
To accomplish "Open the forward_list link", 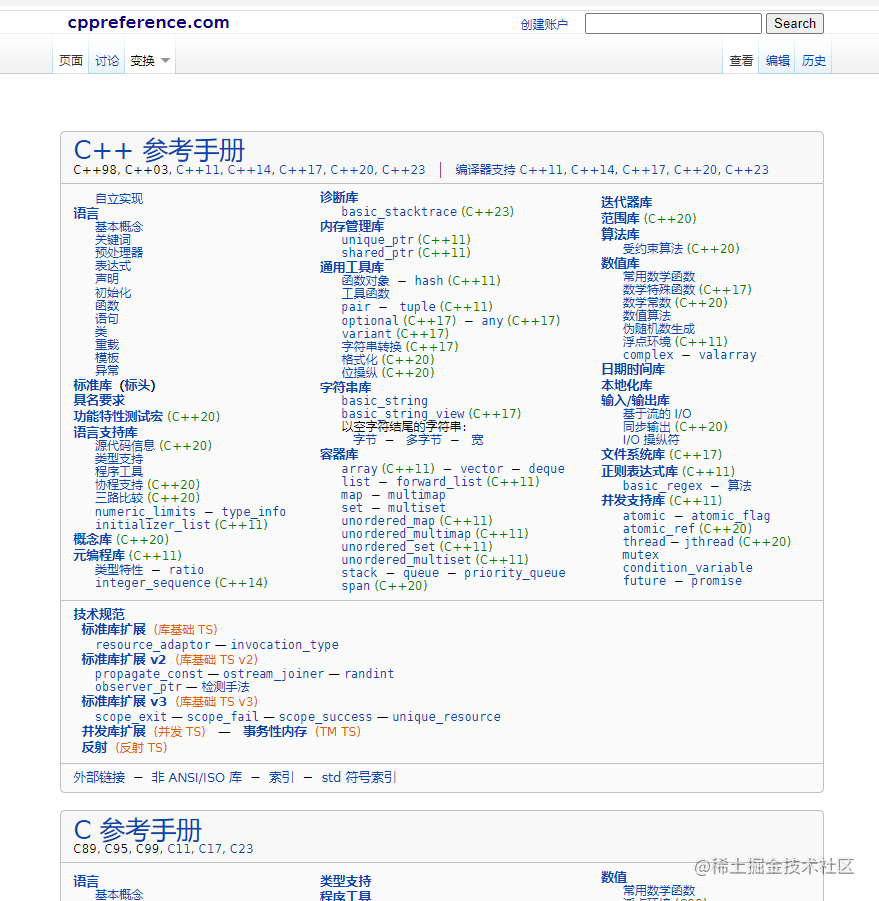I will tap(439, 482).
